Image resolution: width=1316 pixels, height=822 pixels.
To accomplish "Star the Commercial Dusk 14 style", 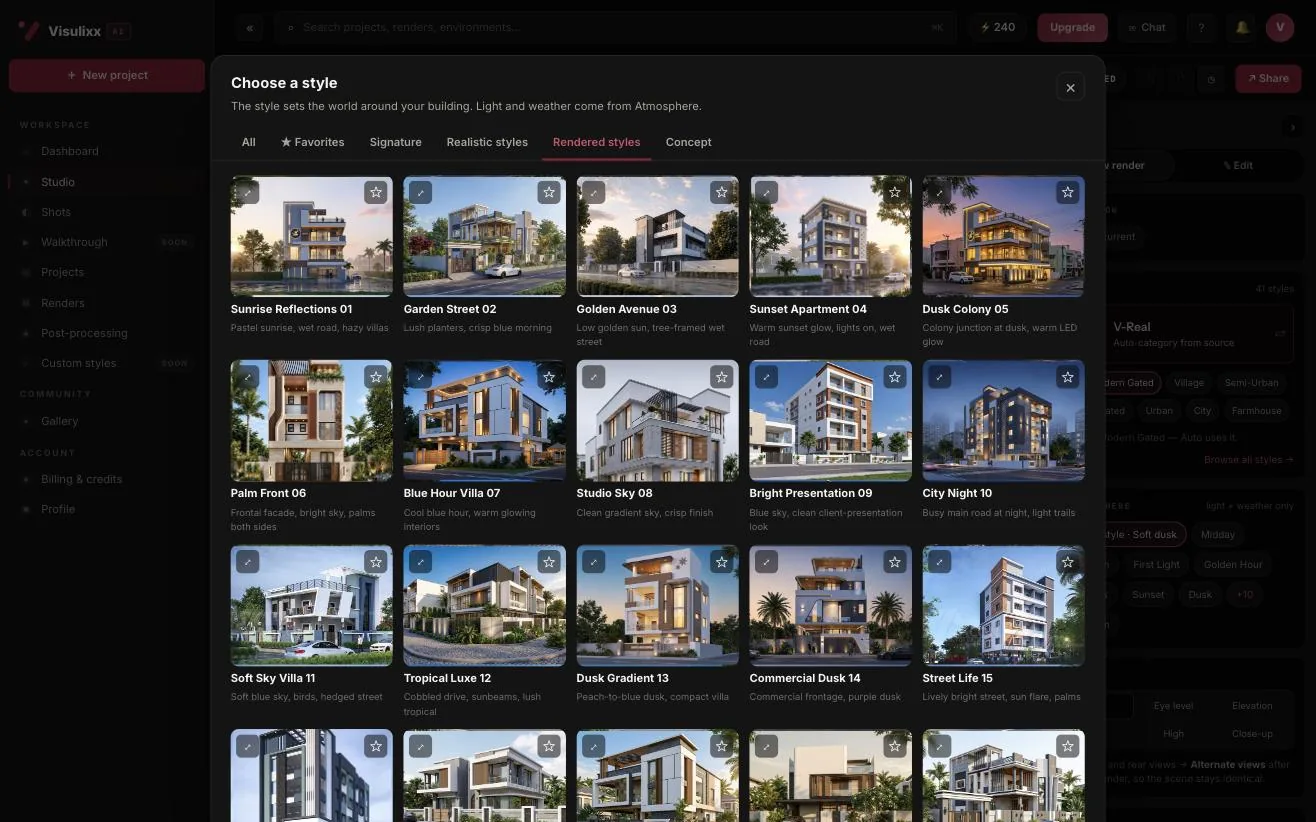I will pyautogui.click(x=895, y=562).
